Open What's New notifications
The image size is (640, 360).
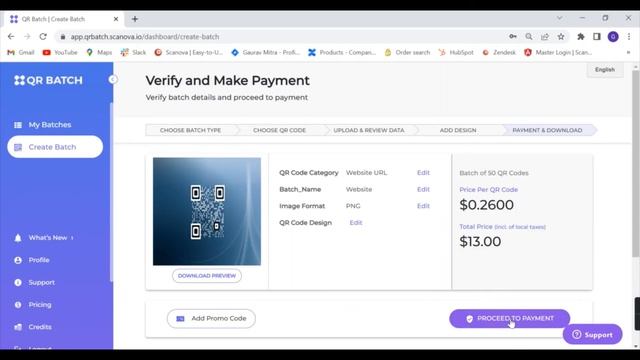click(48, 238)
